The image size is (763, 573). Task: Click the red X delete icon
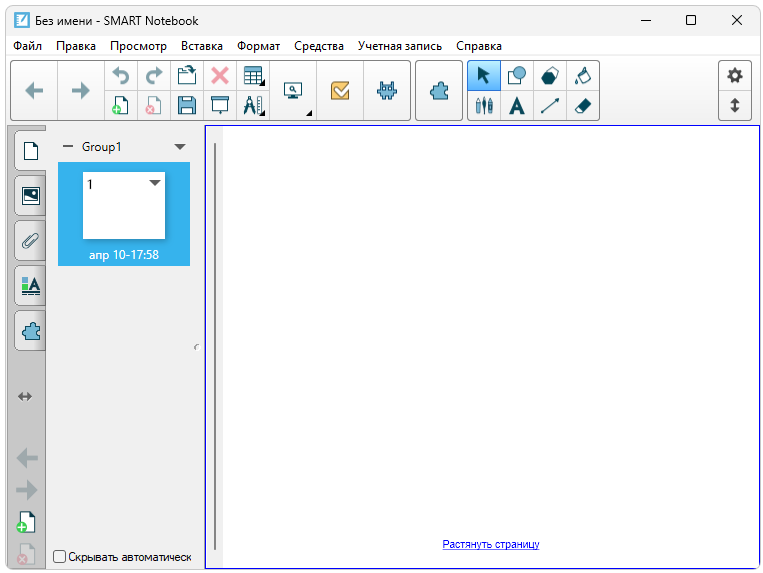220,76
